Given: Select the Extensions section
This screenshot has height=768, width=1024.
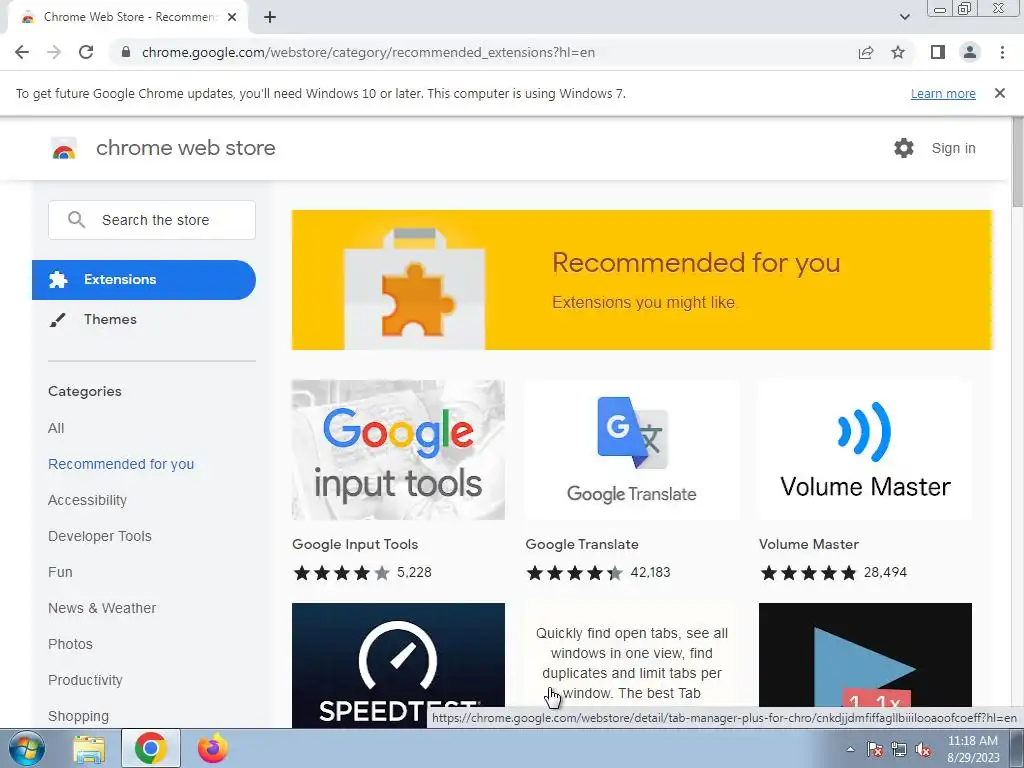Looking at the screenshot, I should coord(144,280).
